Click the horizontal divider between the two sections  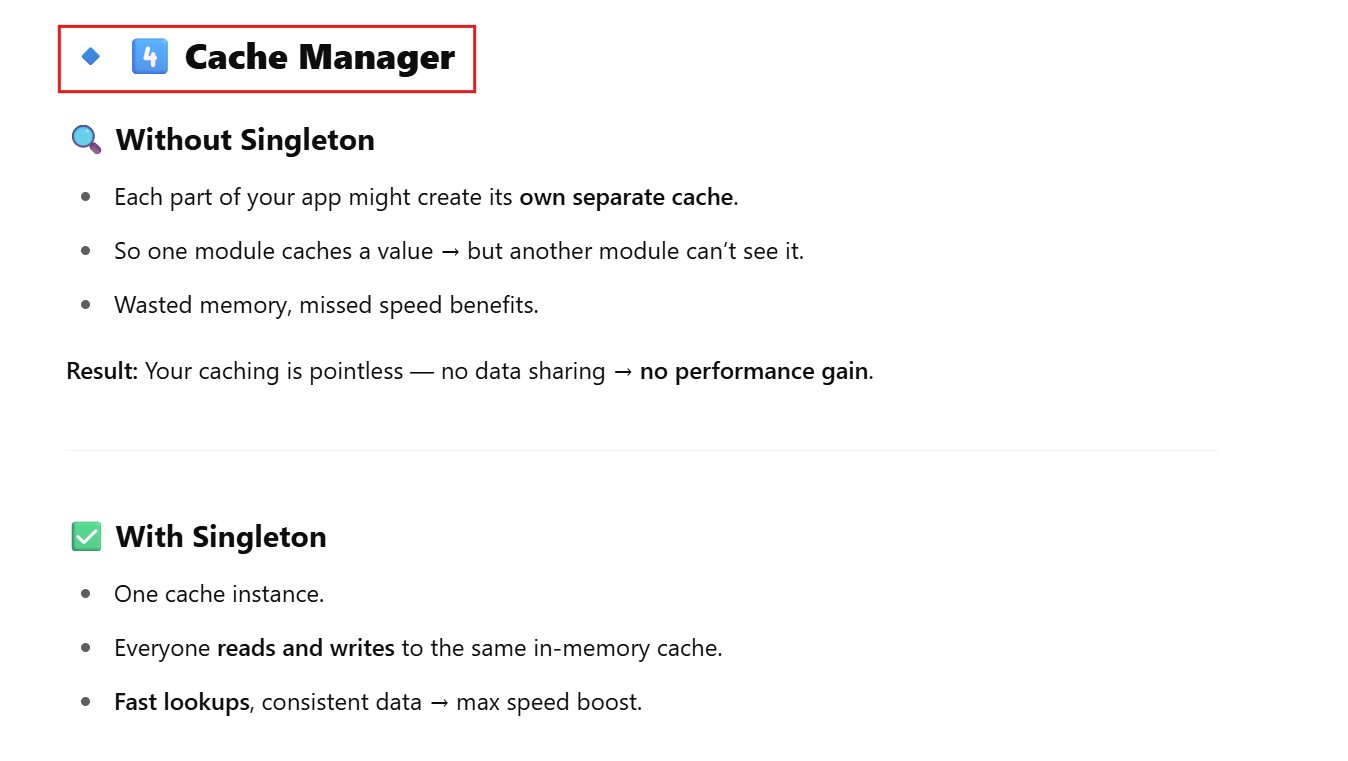click(x=642, y=451)
